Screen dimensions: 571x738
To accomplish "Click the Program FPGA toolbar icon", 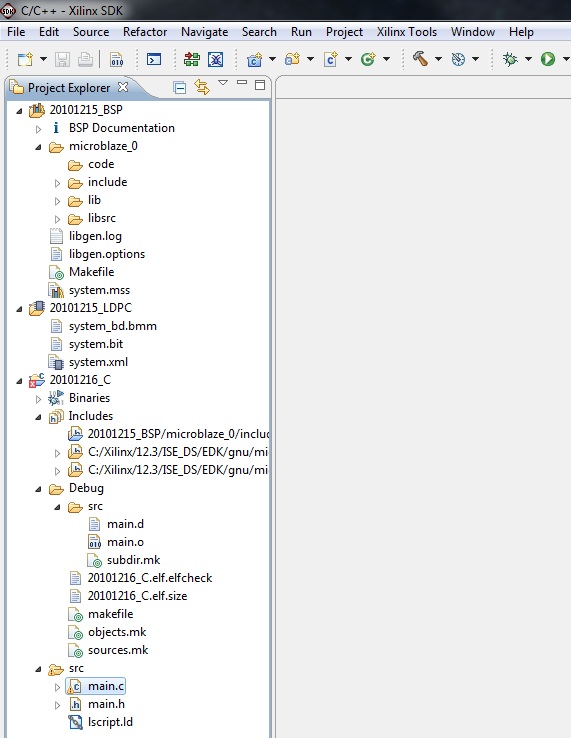I will [192, 59].
